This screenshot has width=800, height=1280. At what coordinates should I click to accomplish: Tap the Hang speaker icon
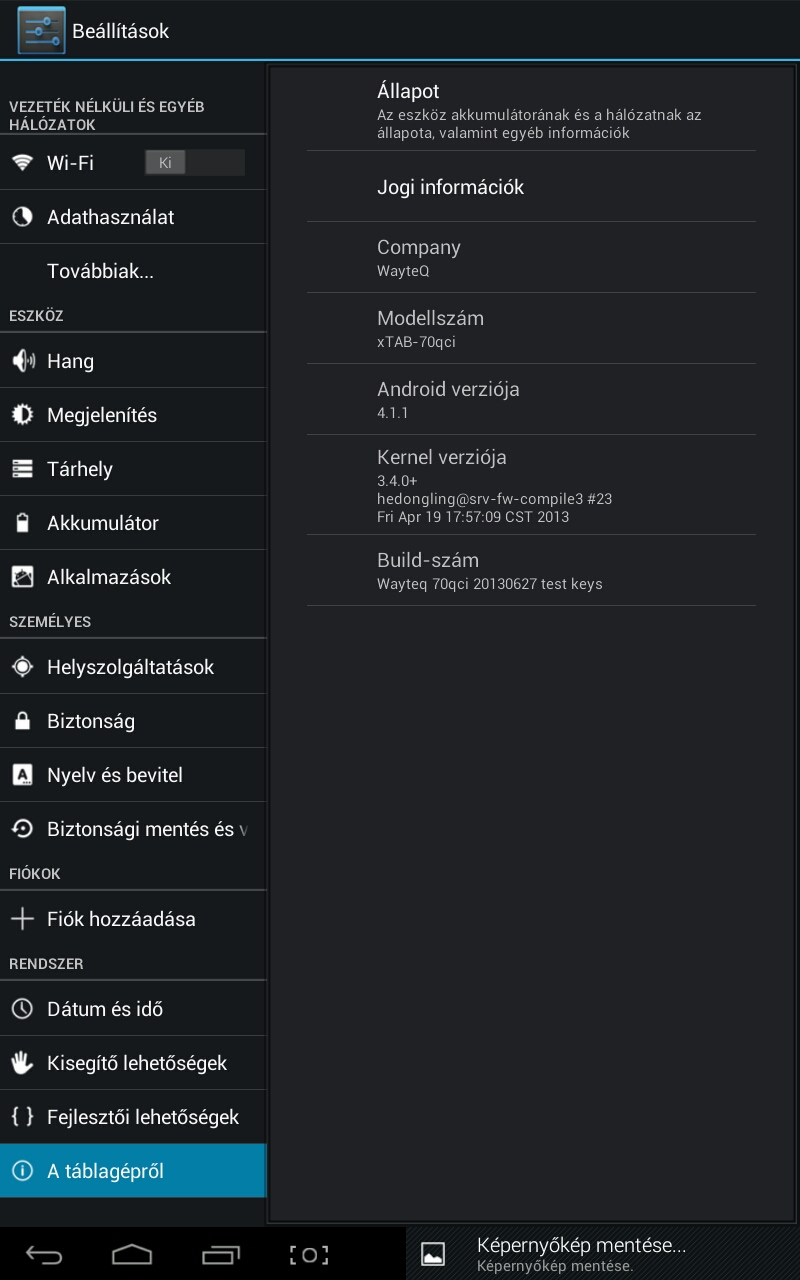[x=22, y=361]
